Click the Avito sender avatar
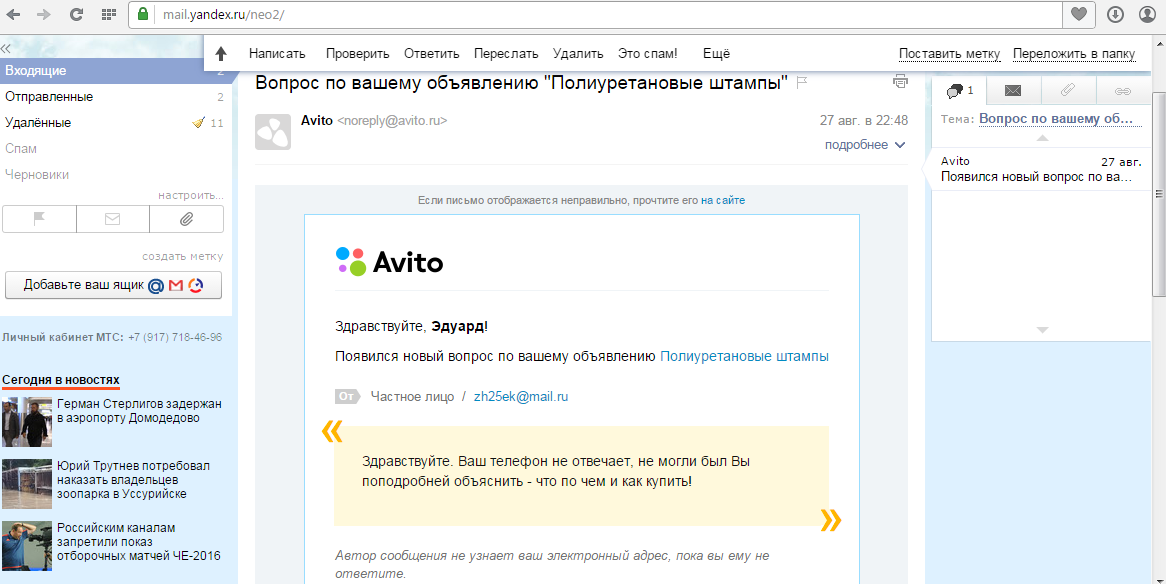Screen dimensions: 1166x584 (x=273, y=132)
